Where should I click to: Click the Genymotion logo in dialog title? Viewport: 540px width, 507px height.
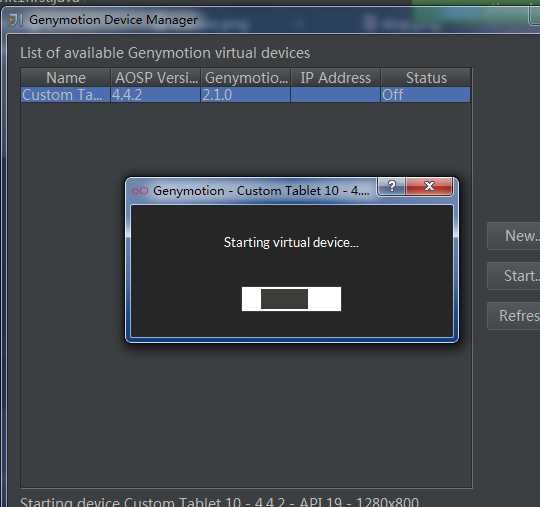tap(139, 190)
